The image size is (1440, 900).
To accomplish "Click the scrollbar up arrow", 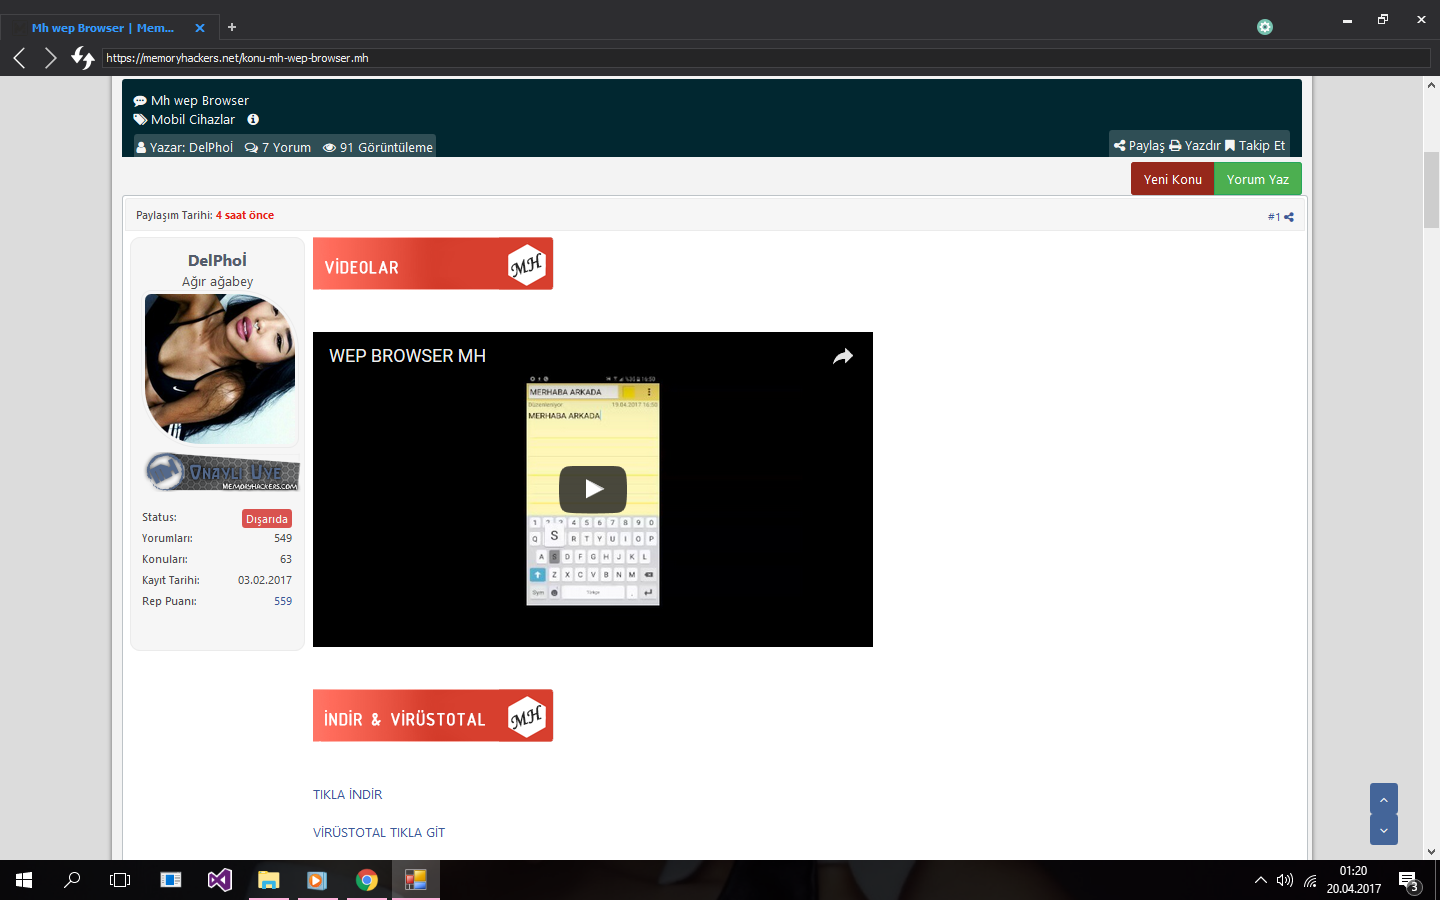I will (1432, 85).
